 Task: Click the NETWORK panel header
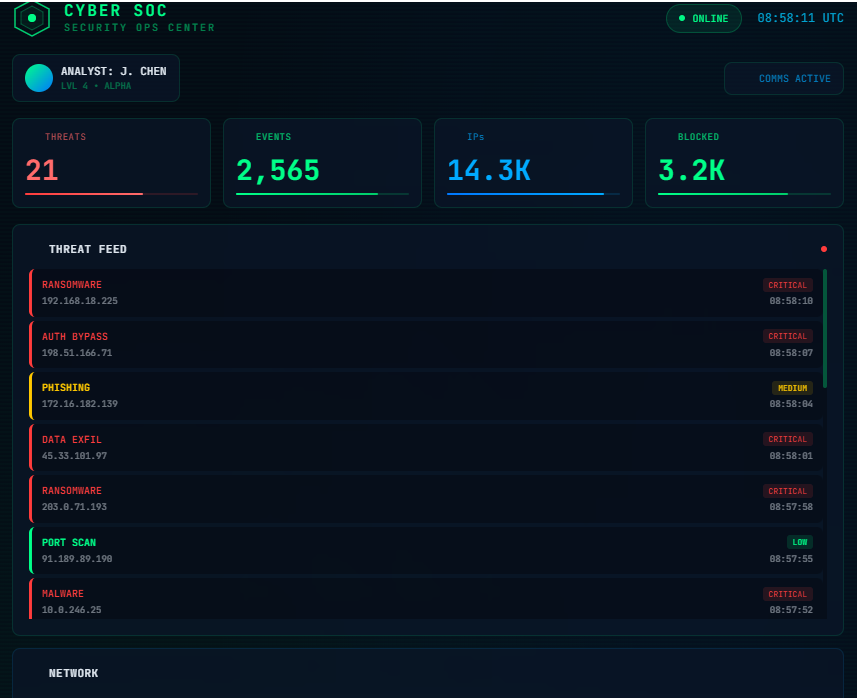click(x=74, y=674)
